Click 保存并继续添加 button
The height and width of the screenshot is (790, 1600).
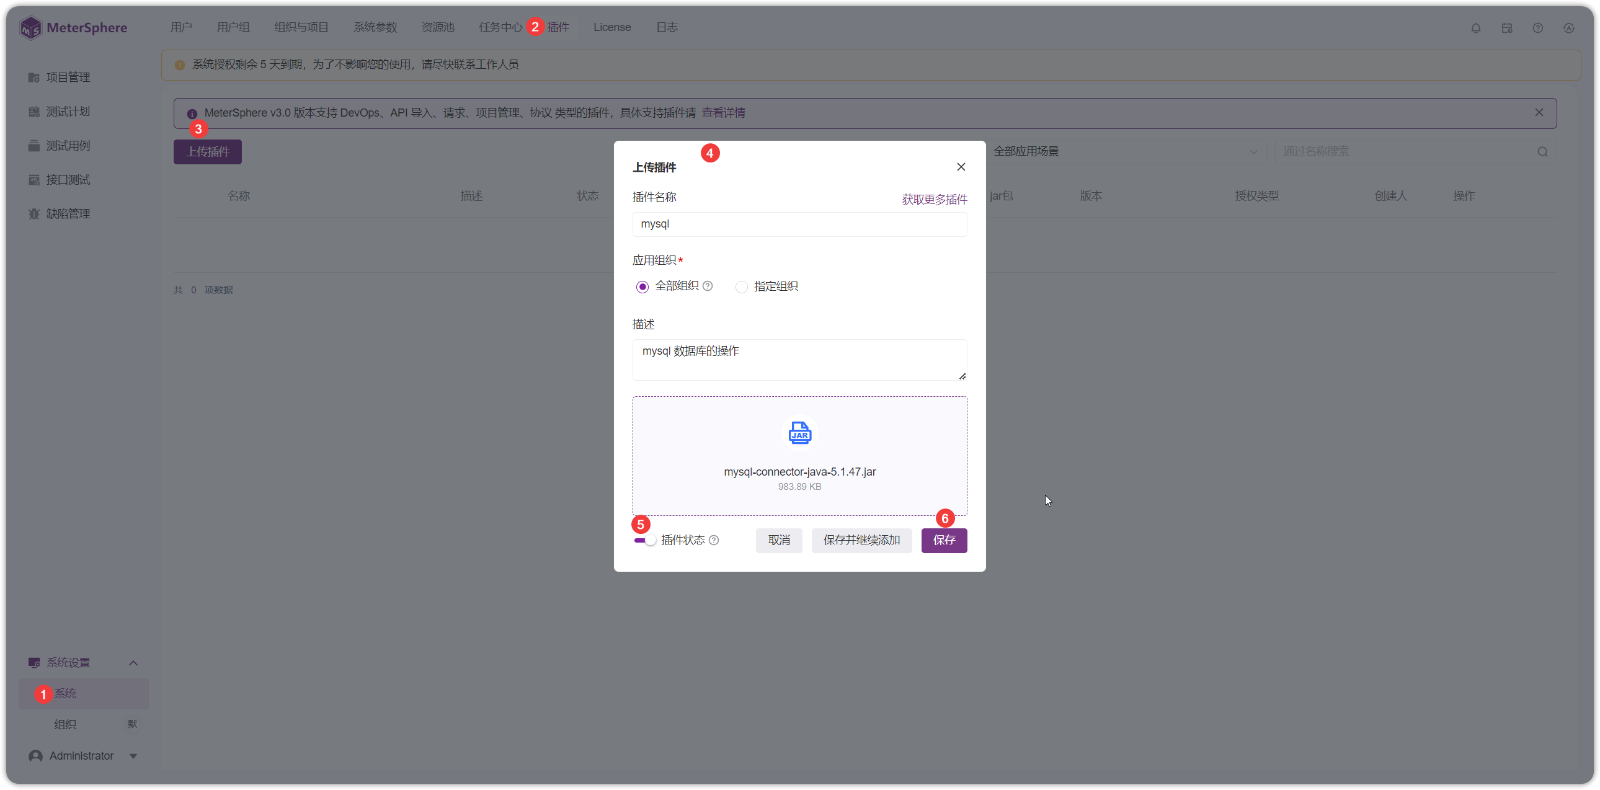tap(862, 540)
